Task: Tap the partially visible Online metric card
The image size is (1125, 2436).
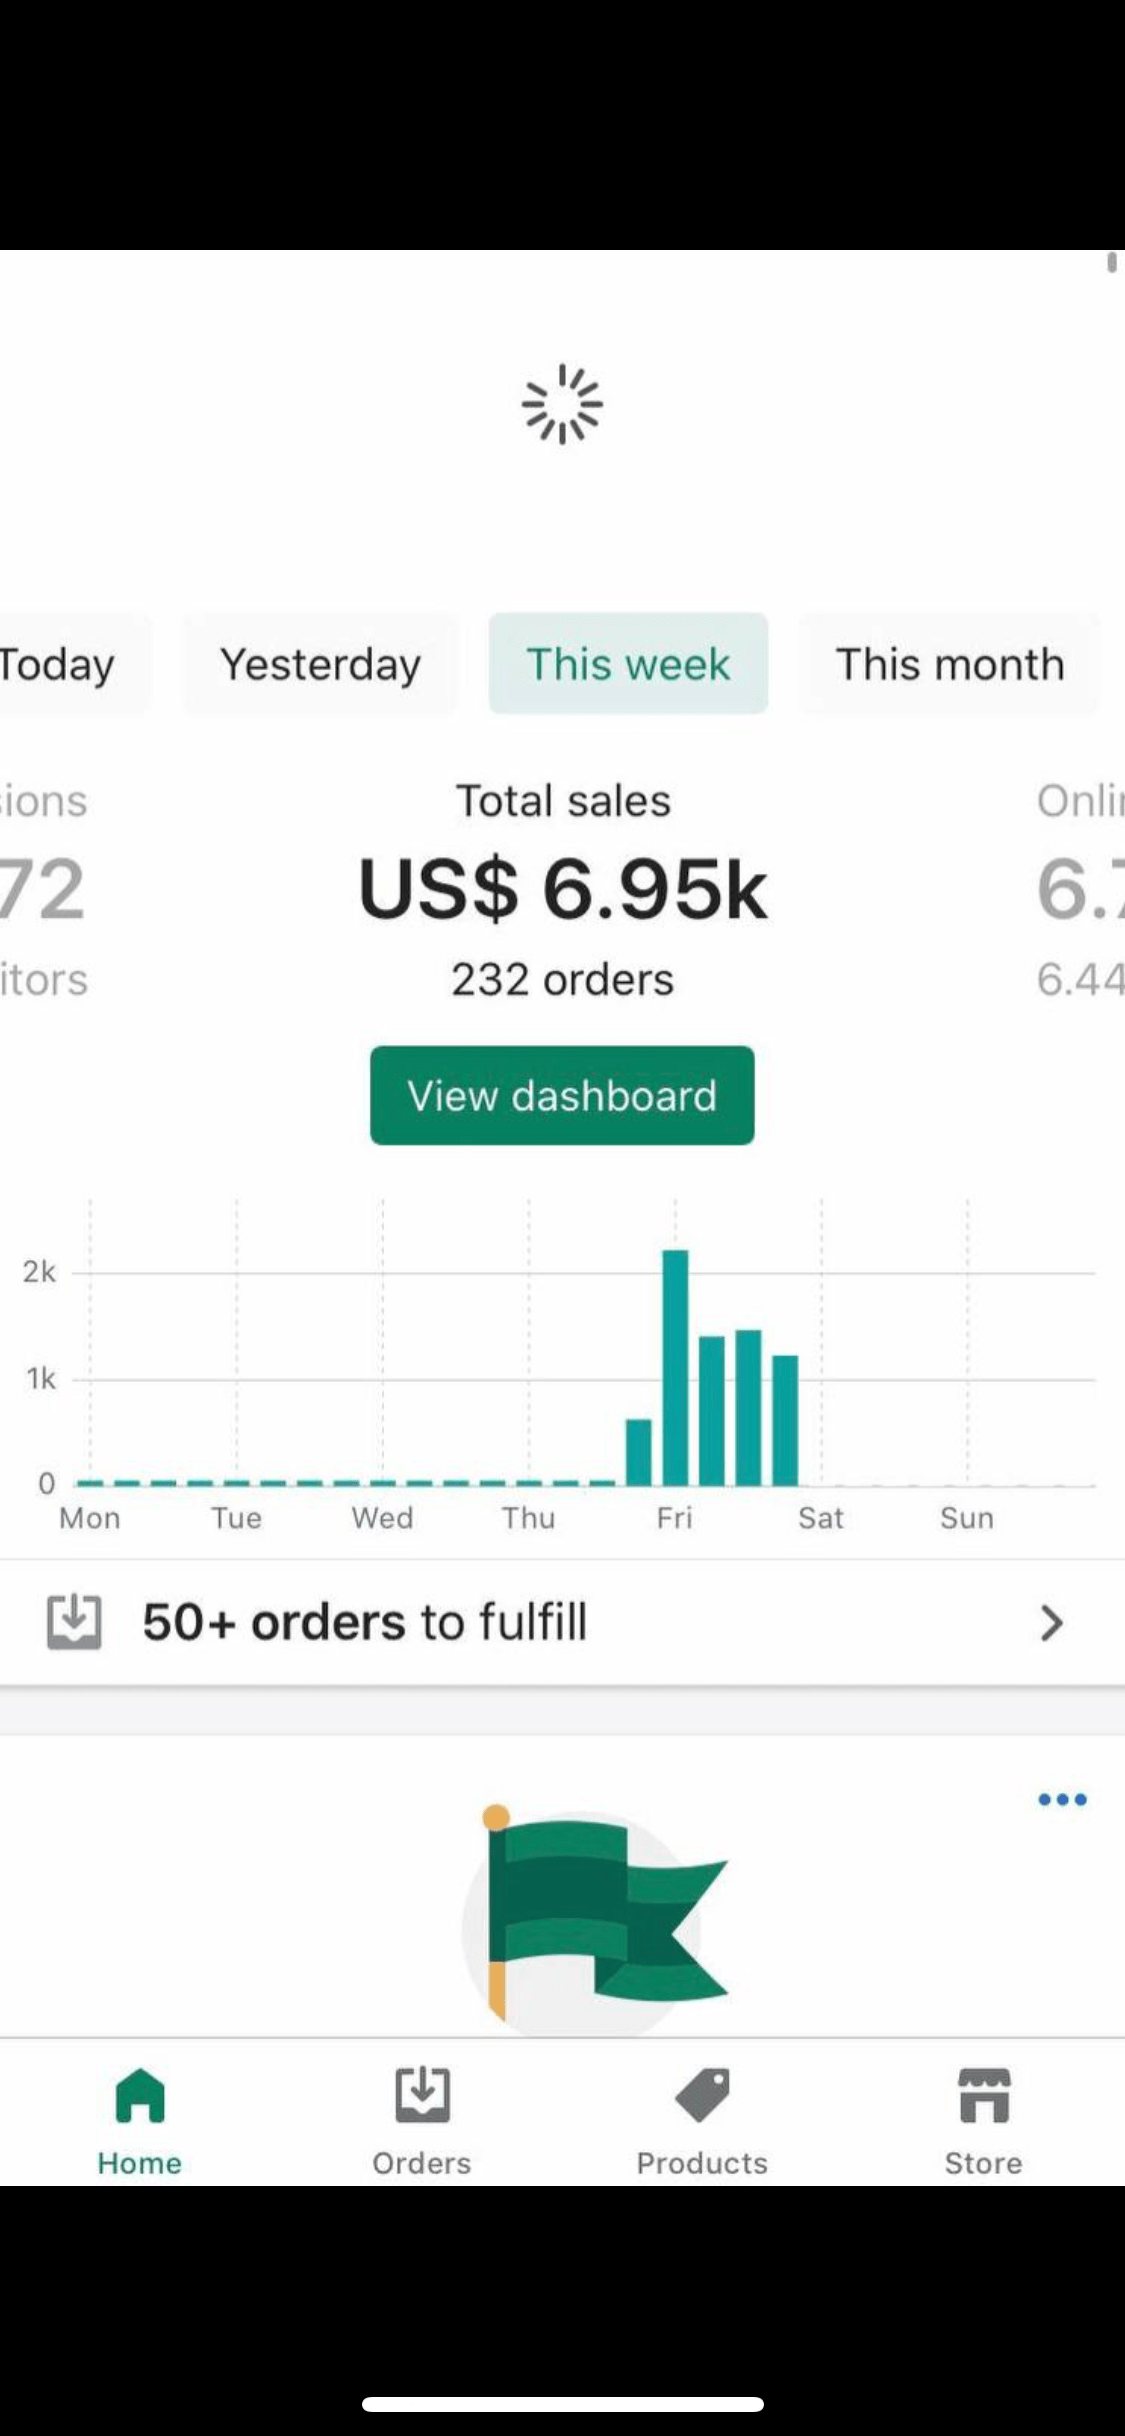Action: coord(1080,890)
